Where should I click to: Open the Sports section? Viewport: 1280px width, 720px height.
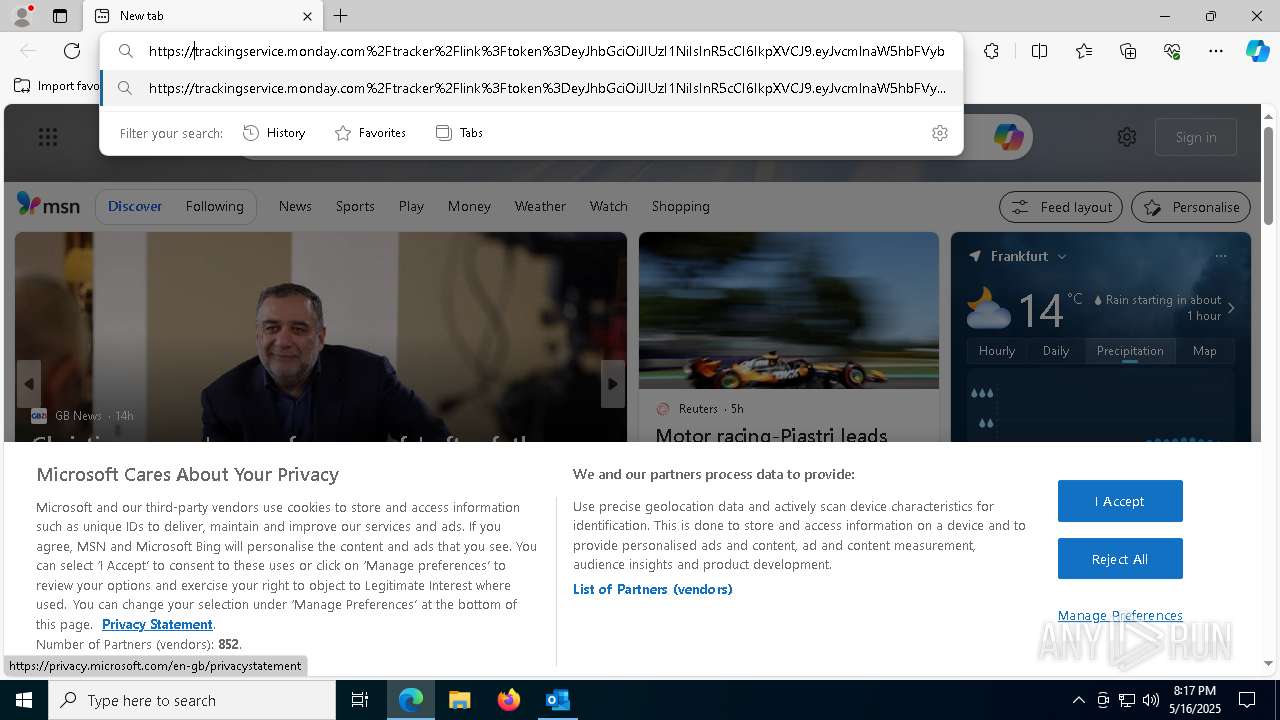[355, 206]
